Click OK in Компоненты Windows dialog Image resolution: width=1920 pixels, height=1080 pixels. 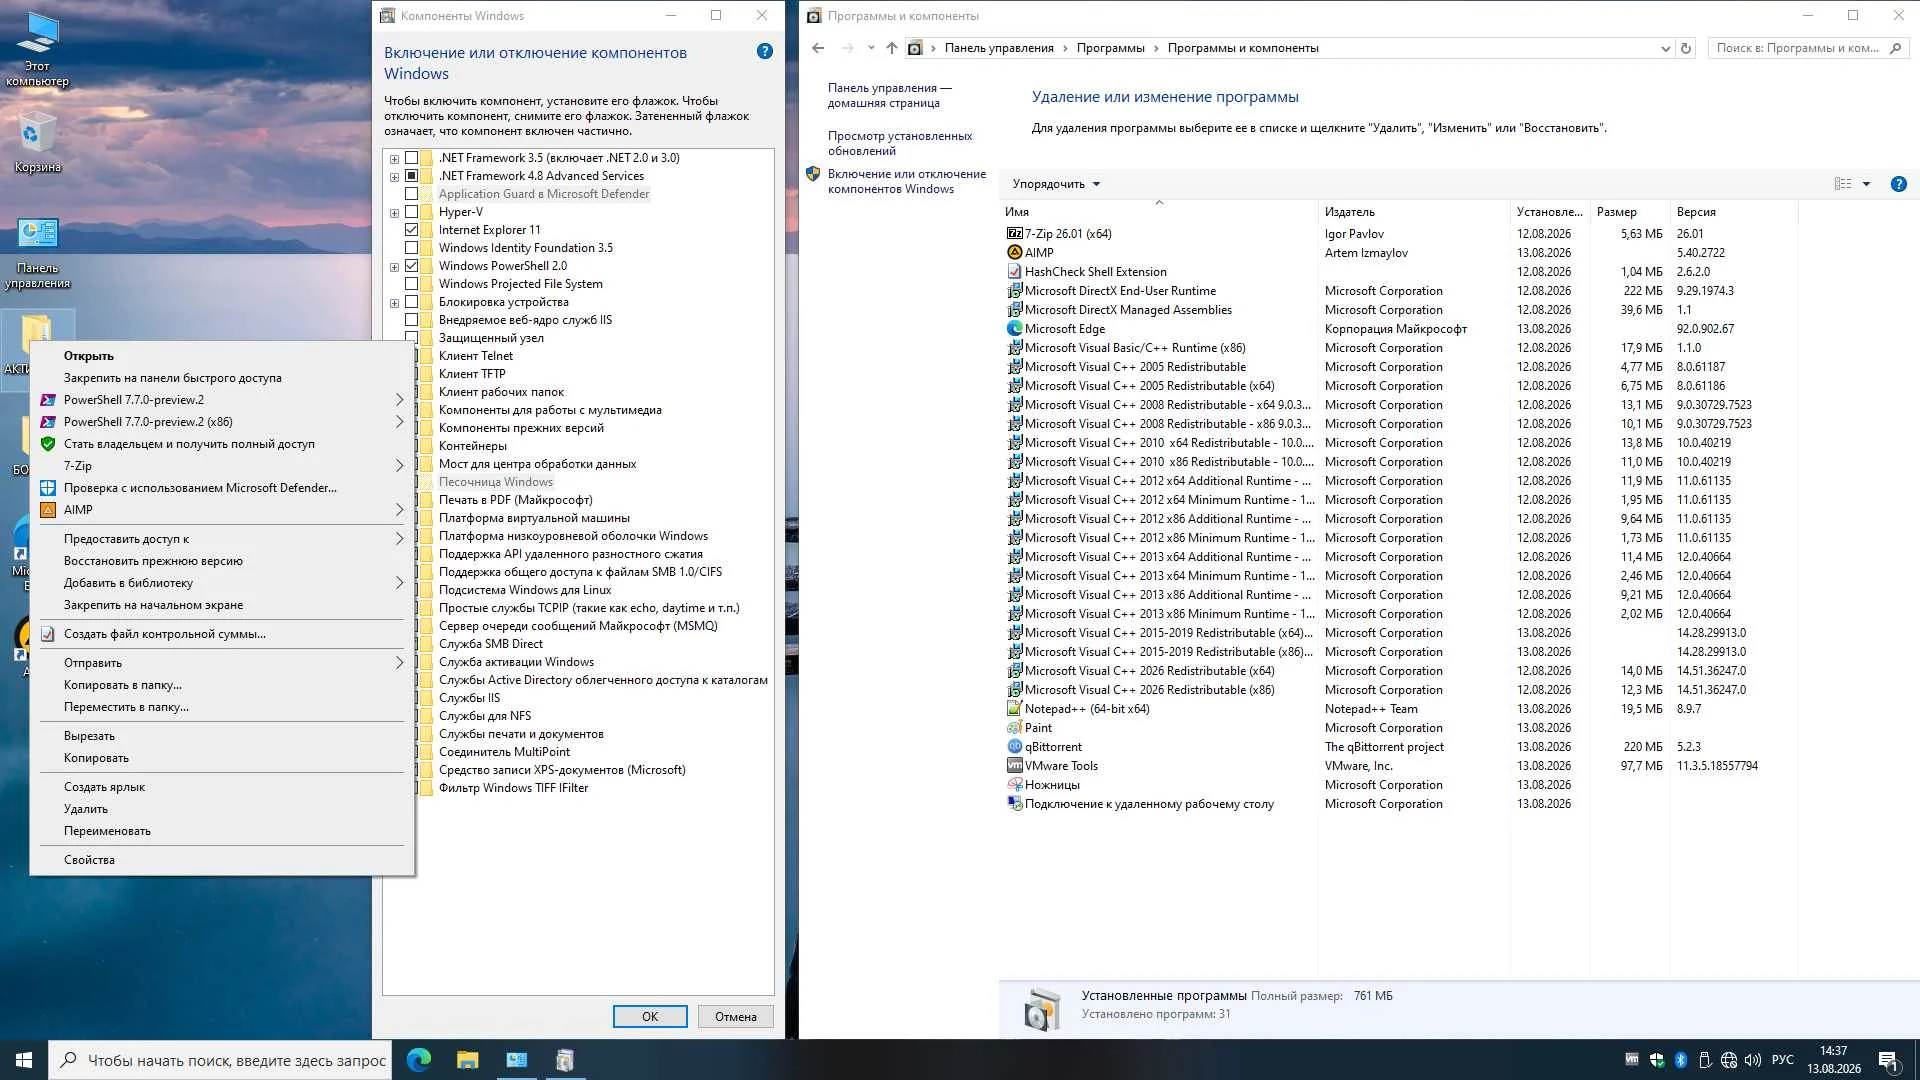tap(650, 1017)
